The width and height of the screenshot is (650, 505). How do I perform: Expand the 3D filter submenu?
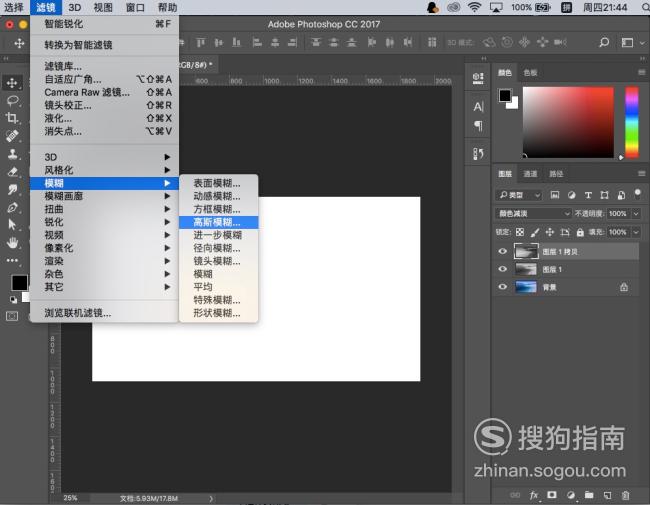[104, 157]
